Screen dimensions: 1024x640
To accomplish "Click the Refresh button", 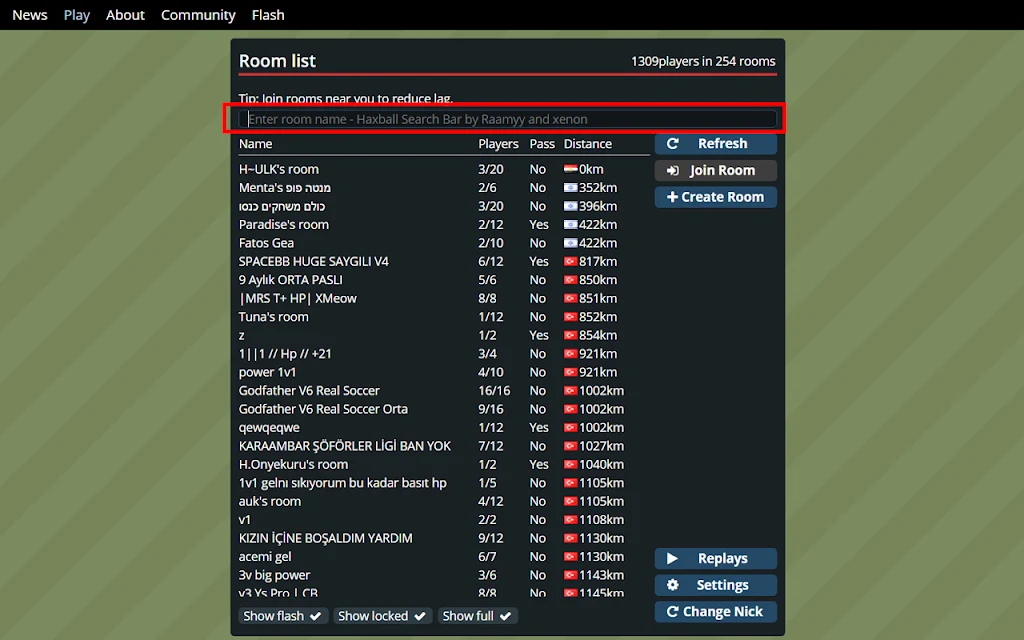I will tap(716, 144).
